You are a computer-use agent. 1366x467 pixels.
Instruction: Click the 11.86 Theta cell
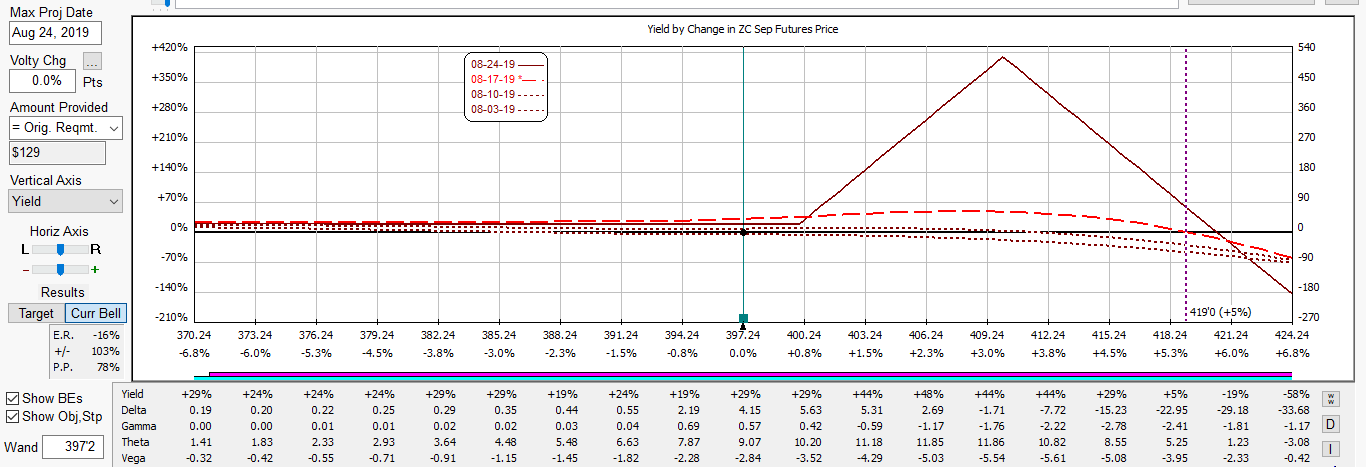(987, 442)
